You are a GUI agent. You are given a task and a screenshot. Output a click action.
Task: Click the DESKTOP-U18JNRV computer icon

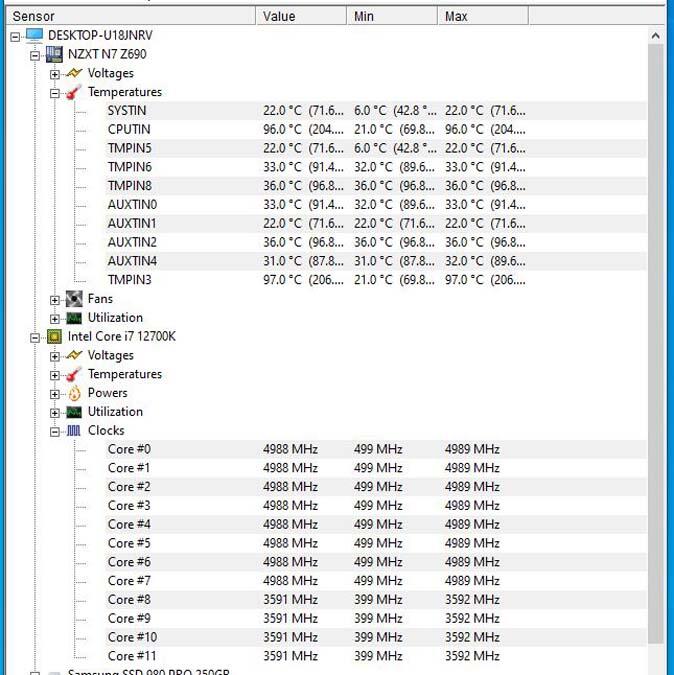click(34, 35)
